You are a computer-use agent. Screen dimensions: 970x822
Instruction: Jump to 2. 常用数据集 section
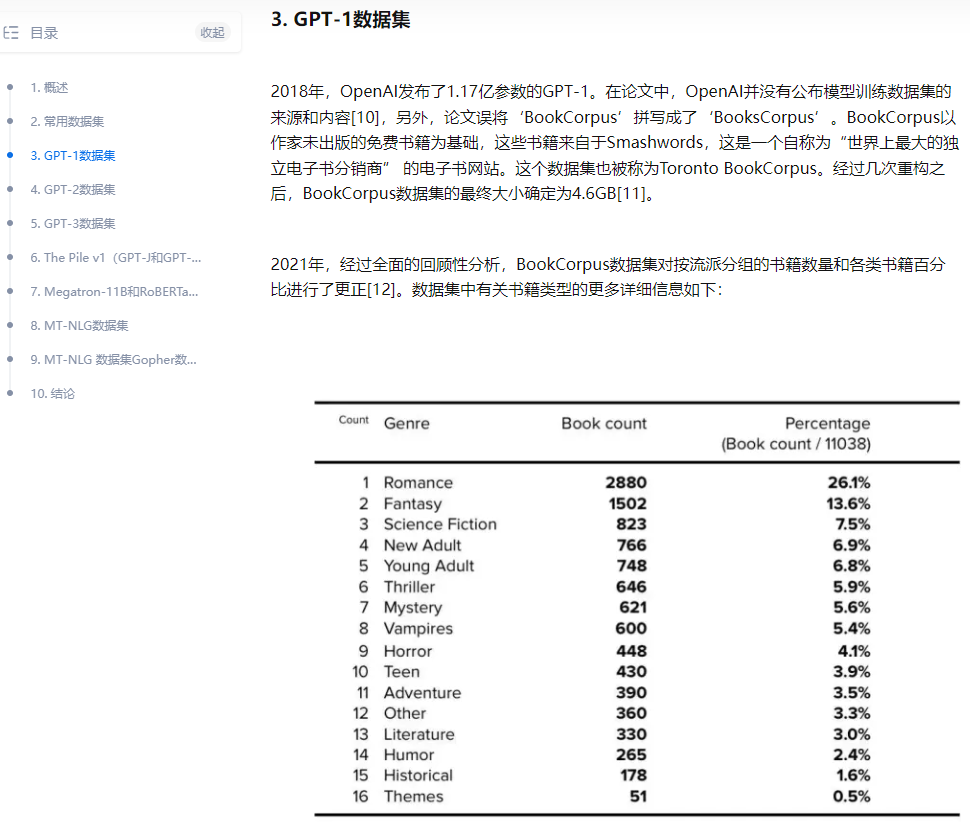(x=67, y=121)
